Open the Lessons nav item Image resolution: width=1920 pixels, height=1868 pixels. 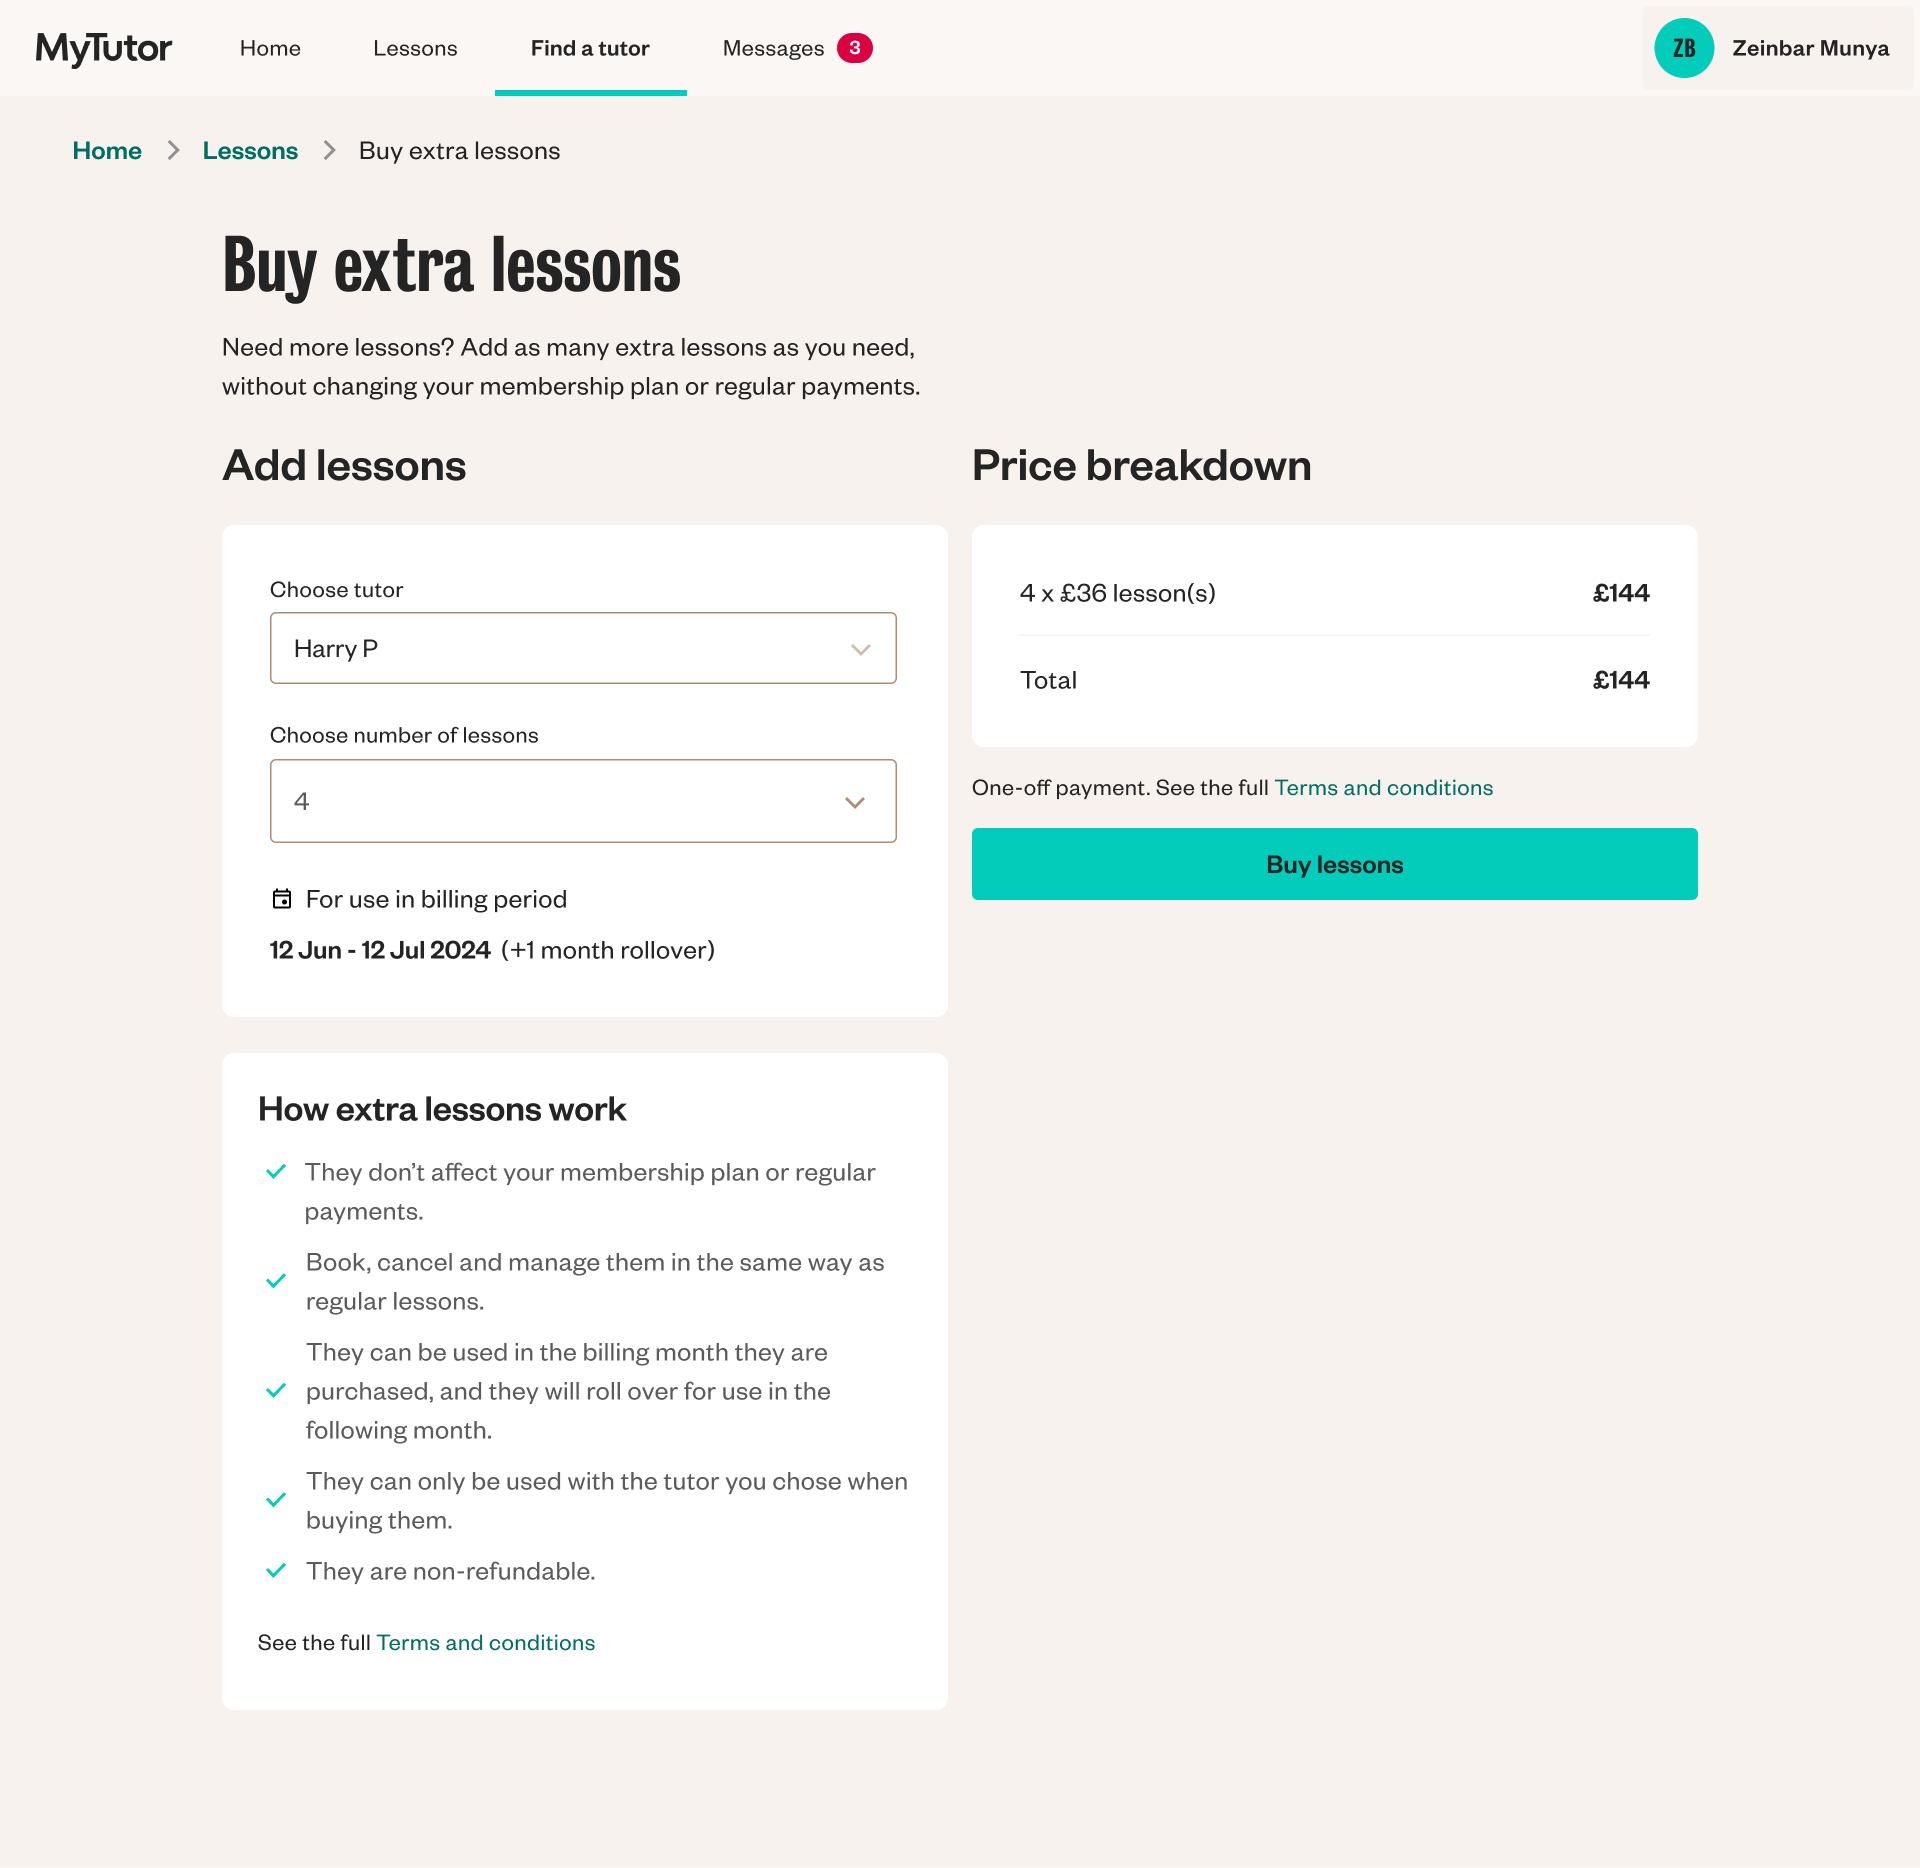415,48
